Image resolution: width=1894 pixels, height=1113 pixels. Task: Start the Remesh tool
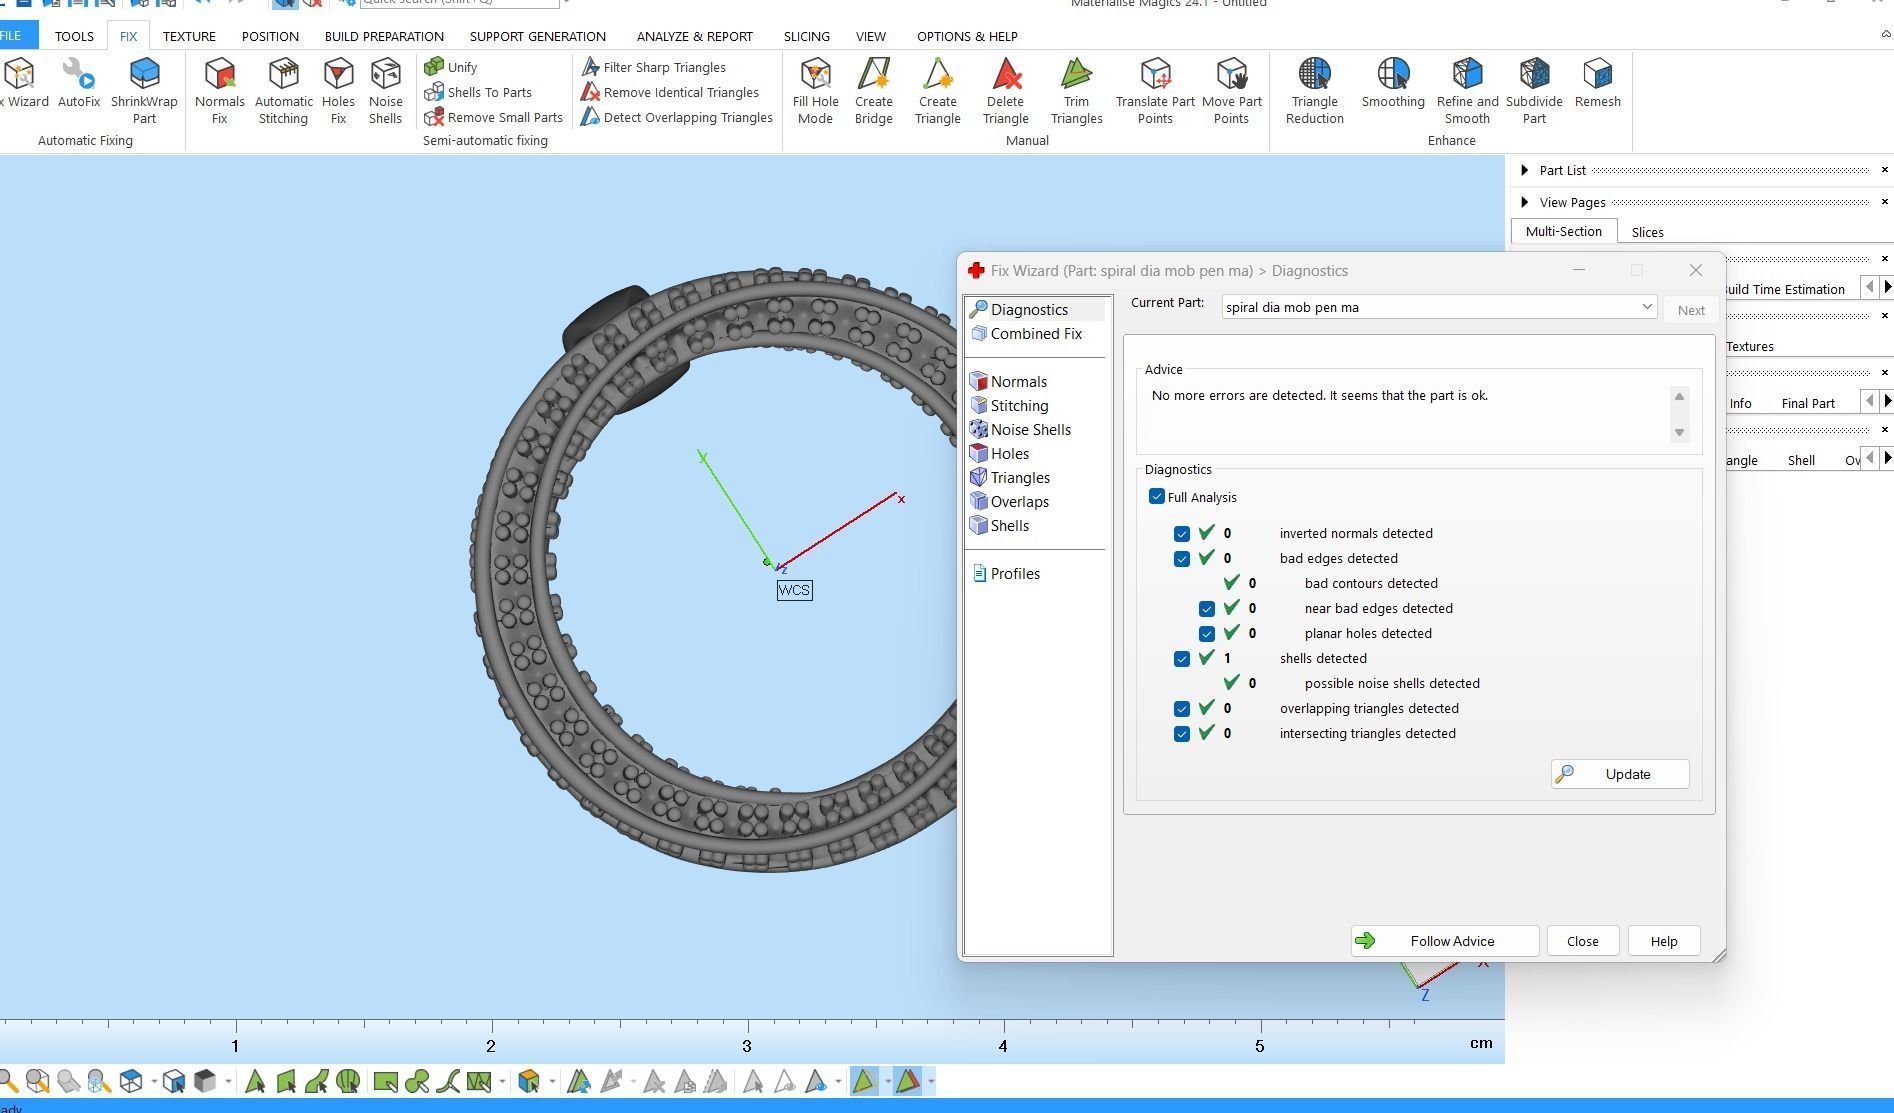pyautogui.click(x=1597, y=83)
